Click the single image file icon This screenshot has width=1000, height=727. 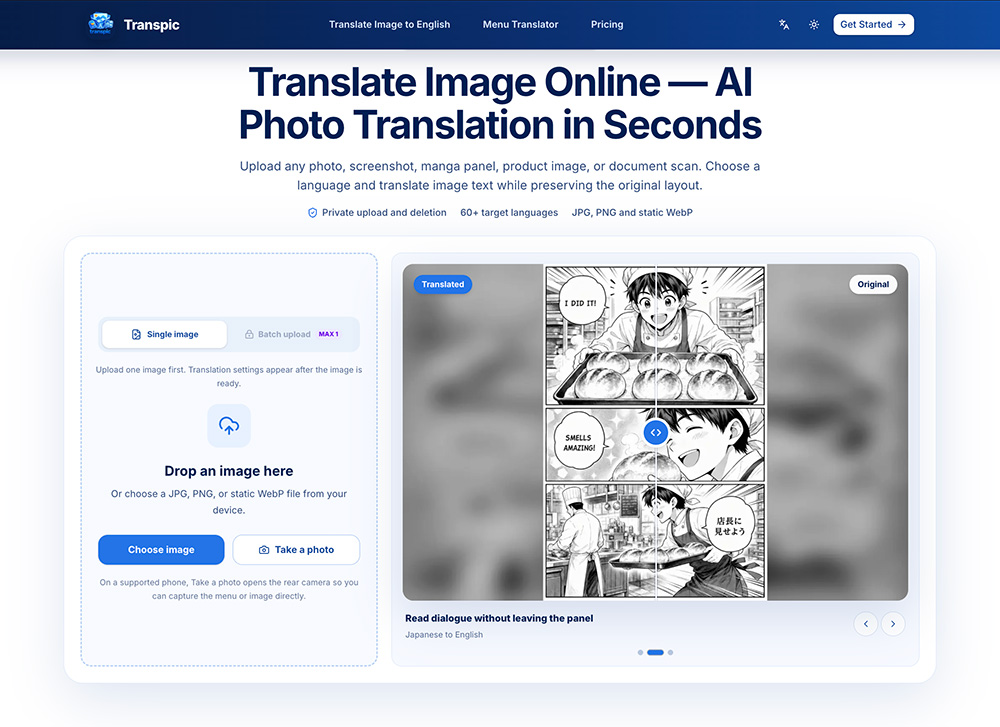[136, 334]
